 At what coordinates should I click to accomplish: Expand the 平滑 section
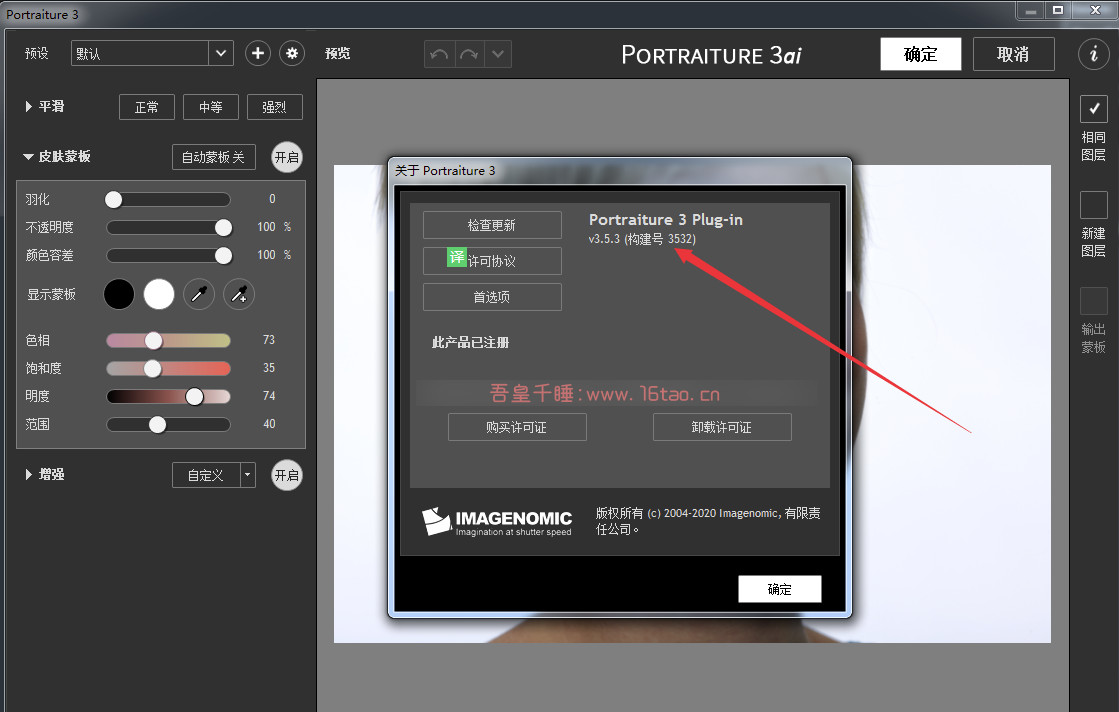[x=29, y=106]
